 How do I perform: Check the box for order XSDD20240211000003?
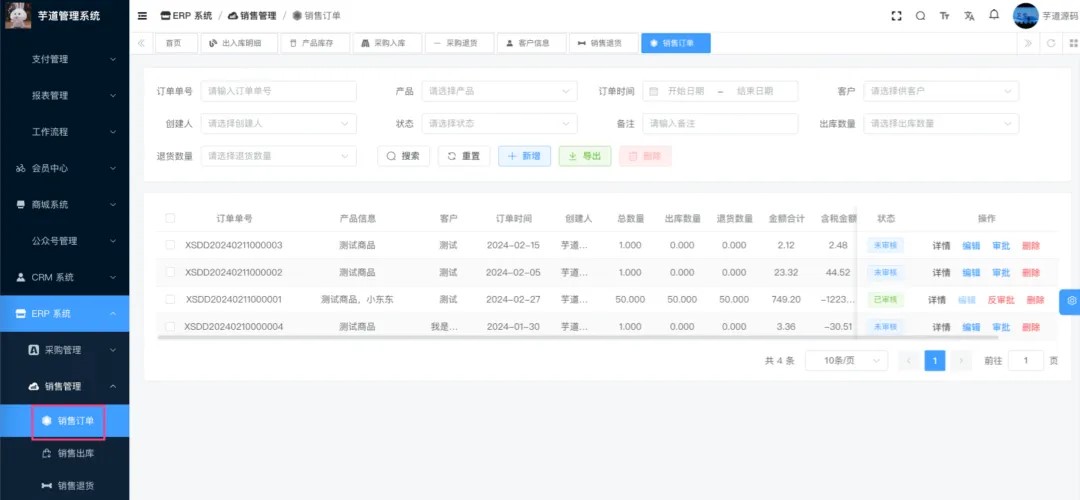click(x=170, y=245)
